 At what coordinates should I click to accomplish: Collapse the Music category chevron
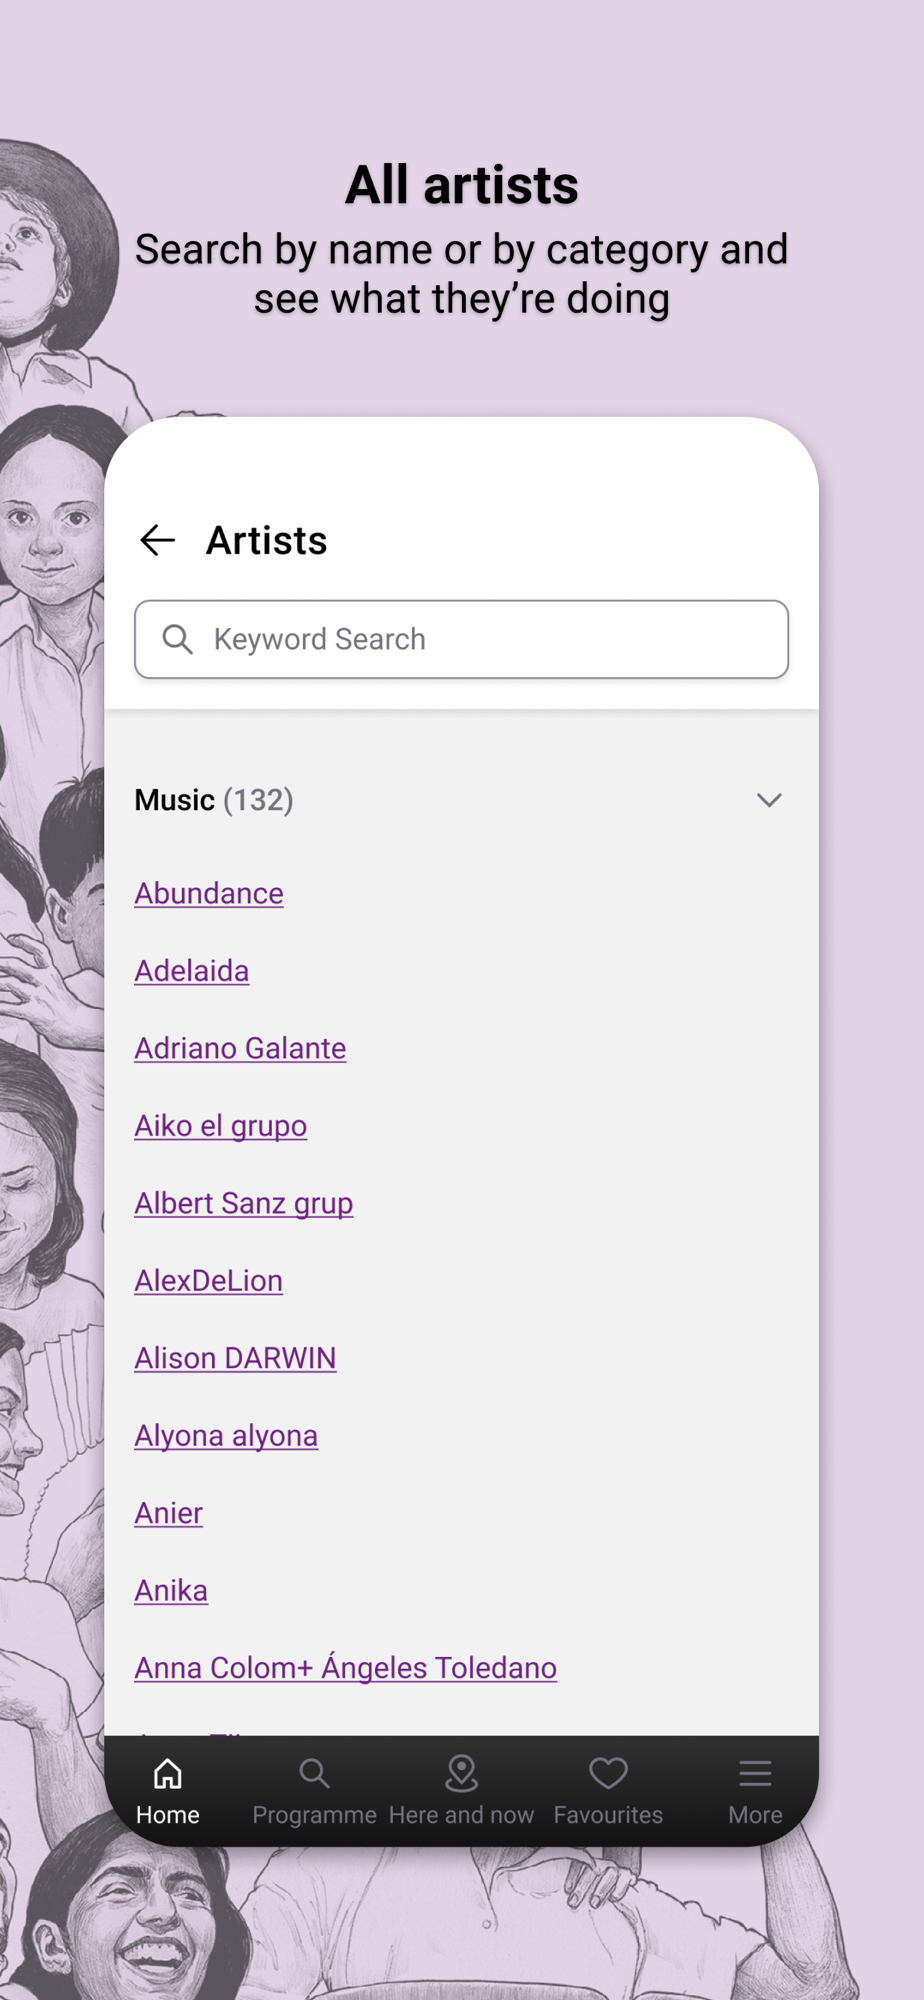[769, 800]
